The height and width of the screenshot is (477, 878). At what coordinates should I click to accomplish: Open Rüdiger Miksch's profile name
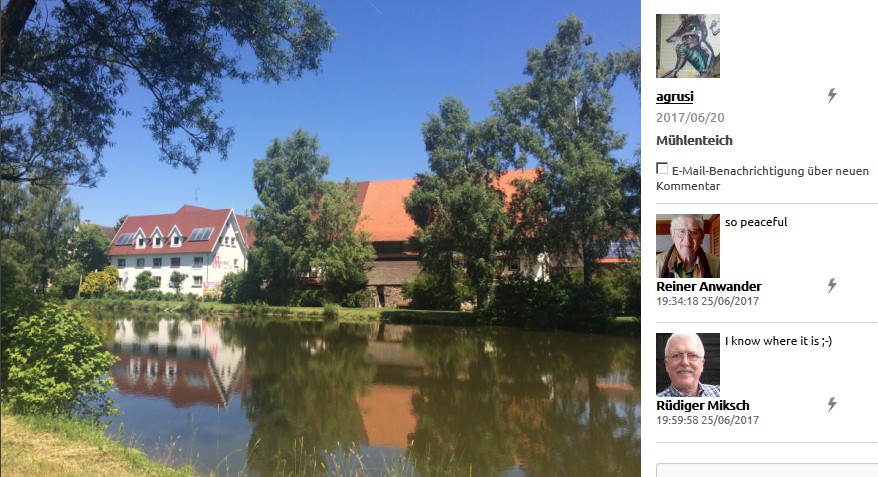coord(703,405)
